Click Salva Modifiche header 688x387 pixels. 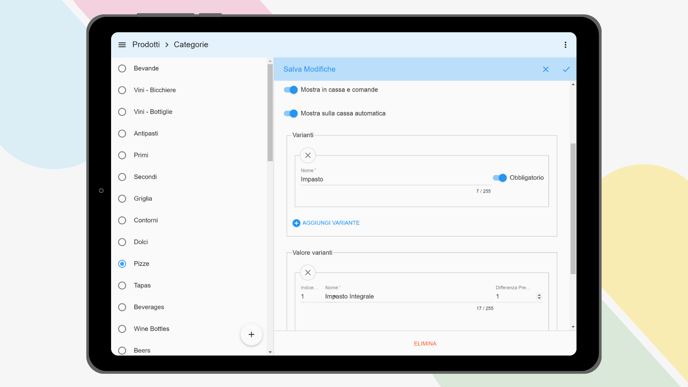(x=309, y=69)
